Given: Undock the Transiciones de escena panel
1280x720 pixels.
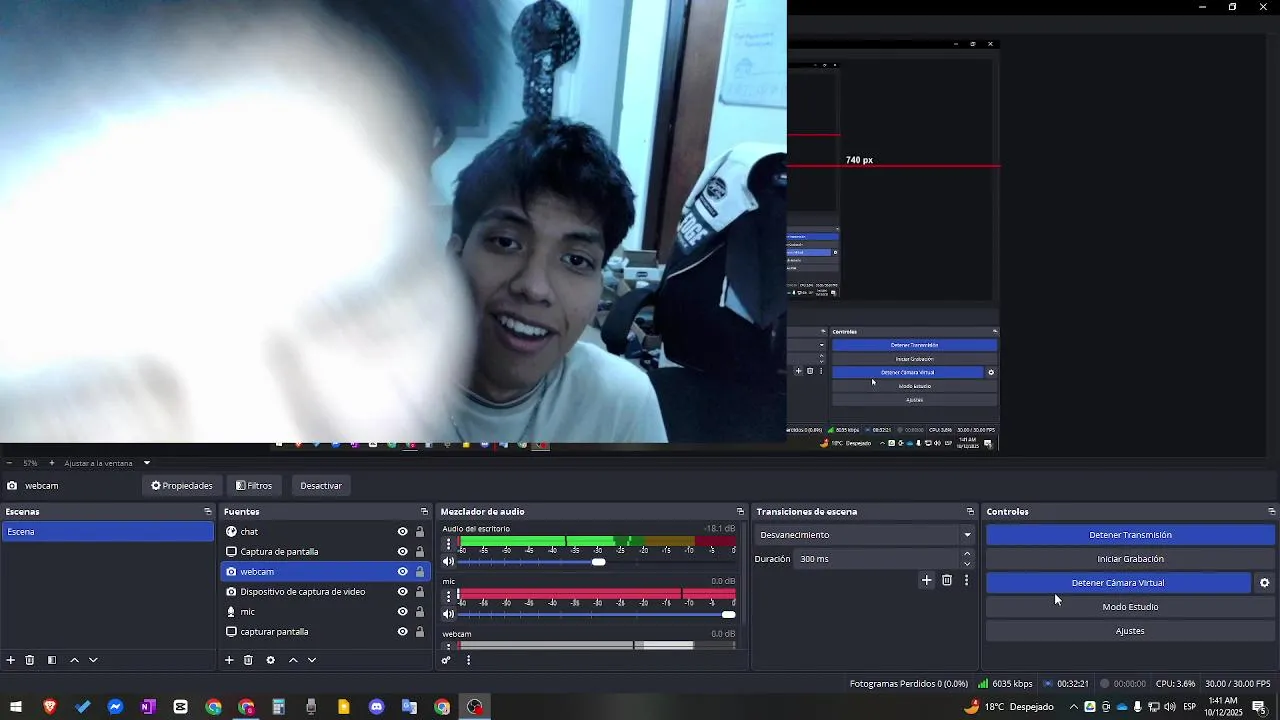Looking at the screenshot, I should click(970, 512).
